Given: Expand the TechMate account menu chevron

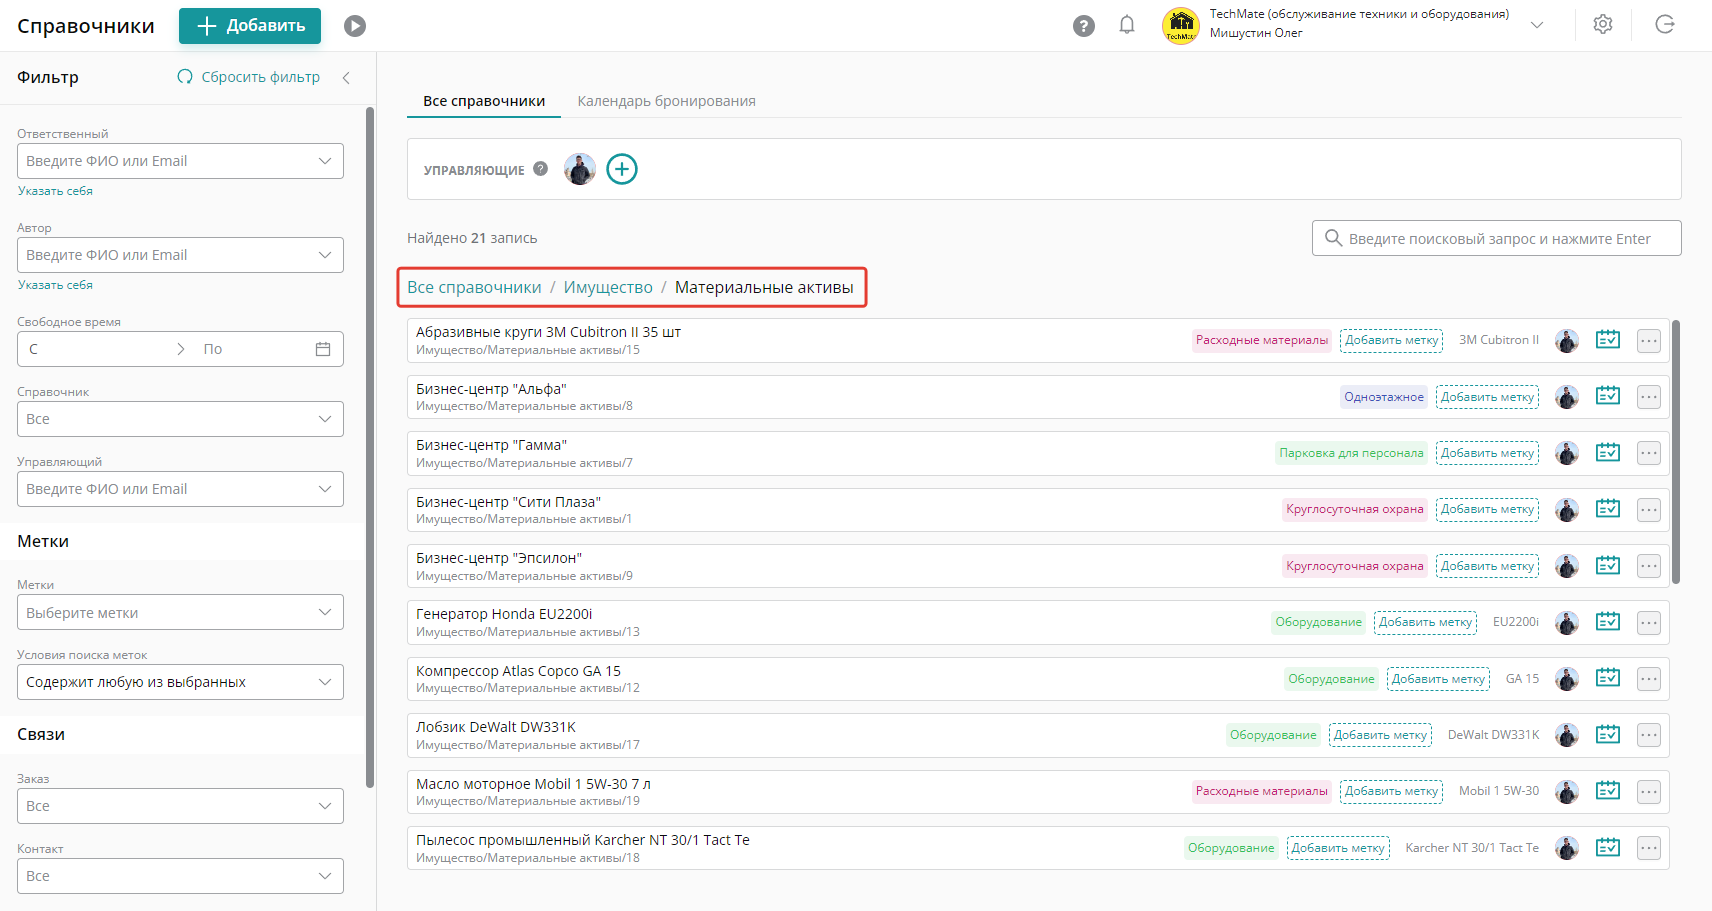Looking at the screenshot, I should [1537, 25].
